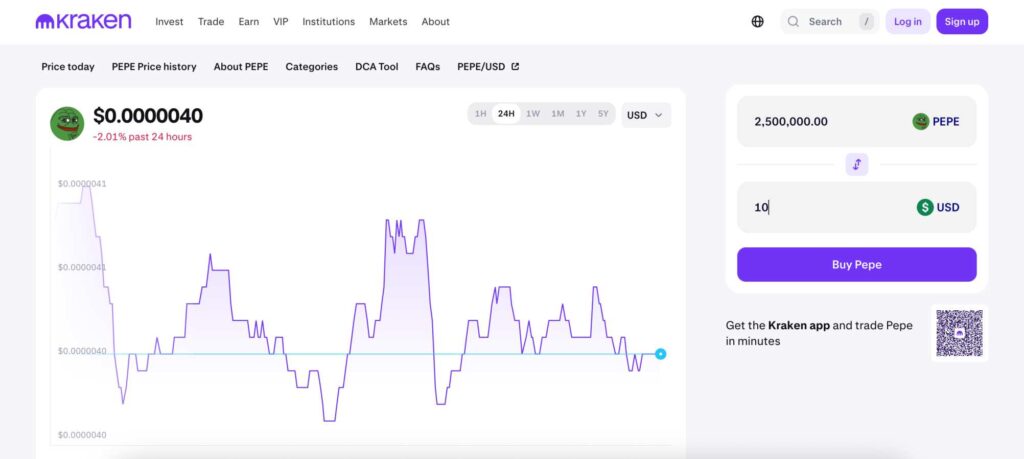
Task: Select the 1W chart timeframe
Action: [x=533, y=114]
